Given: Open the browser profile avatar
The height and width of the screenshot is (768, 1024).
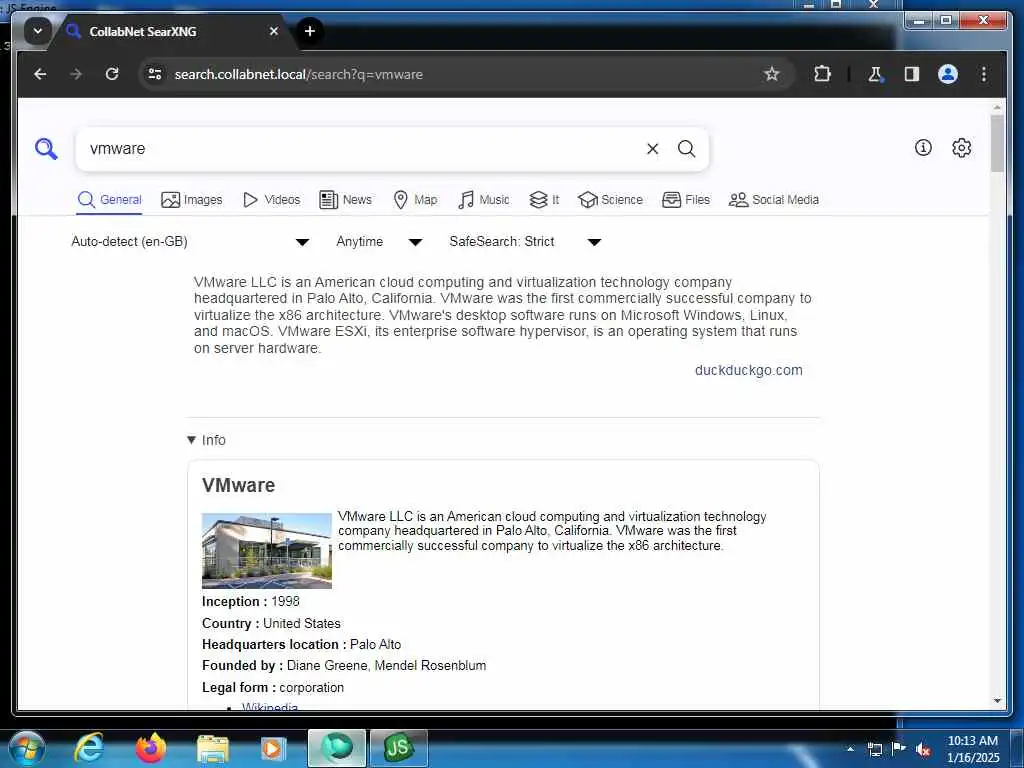Looking at the screenshot, I should 948,74.
